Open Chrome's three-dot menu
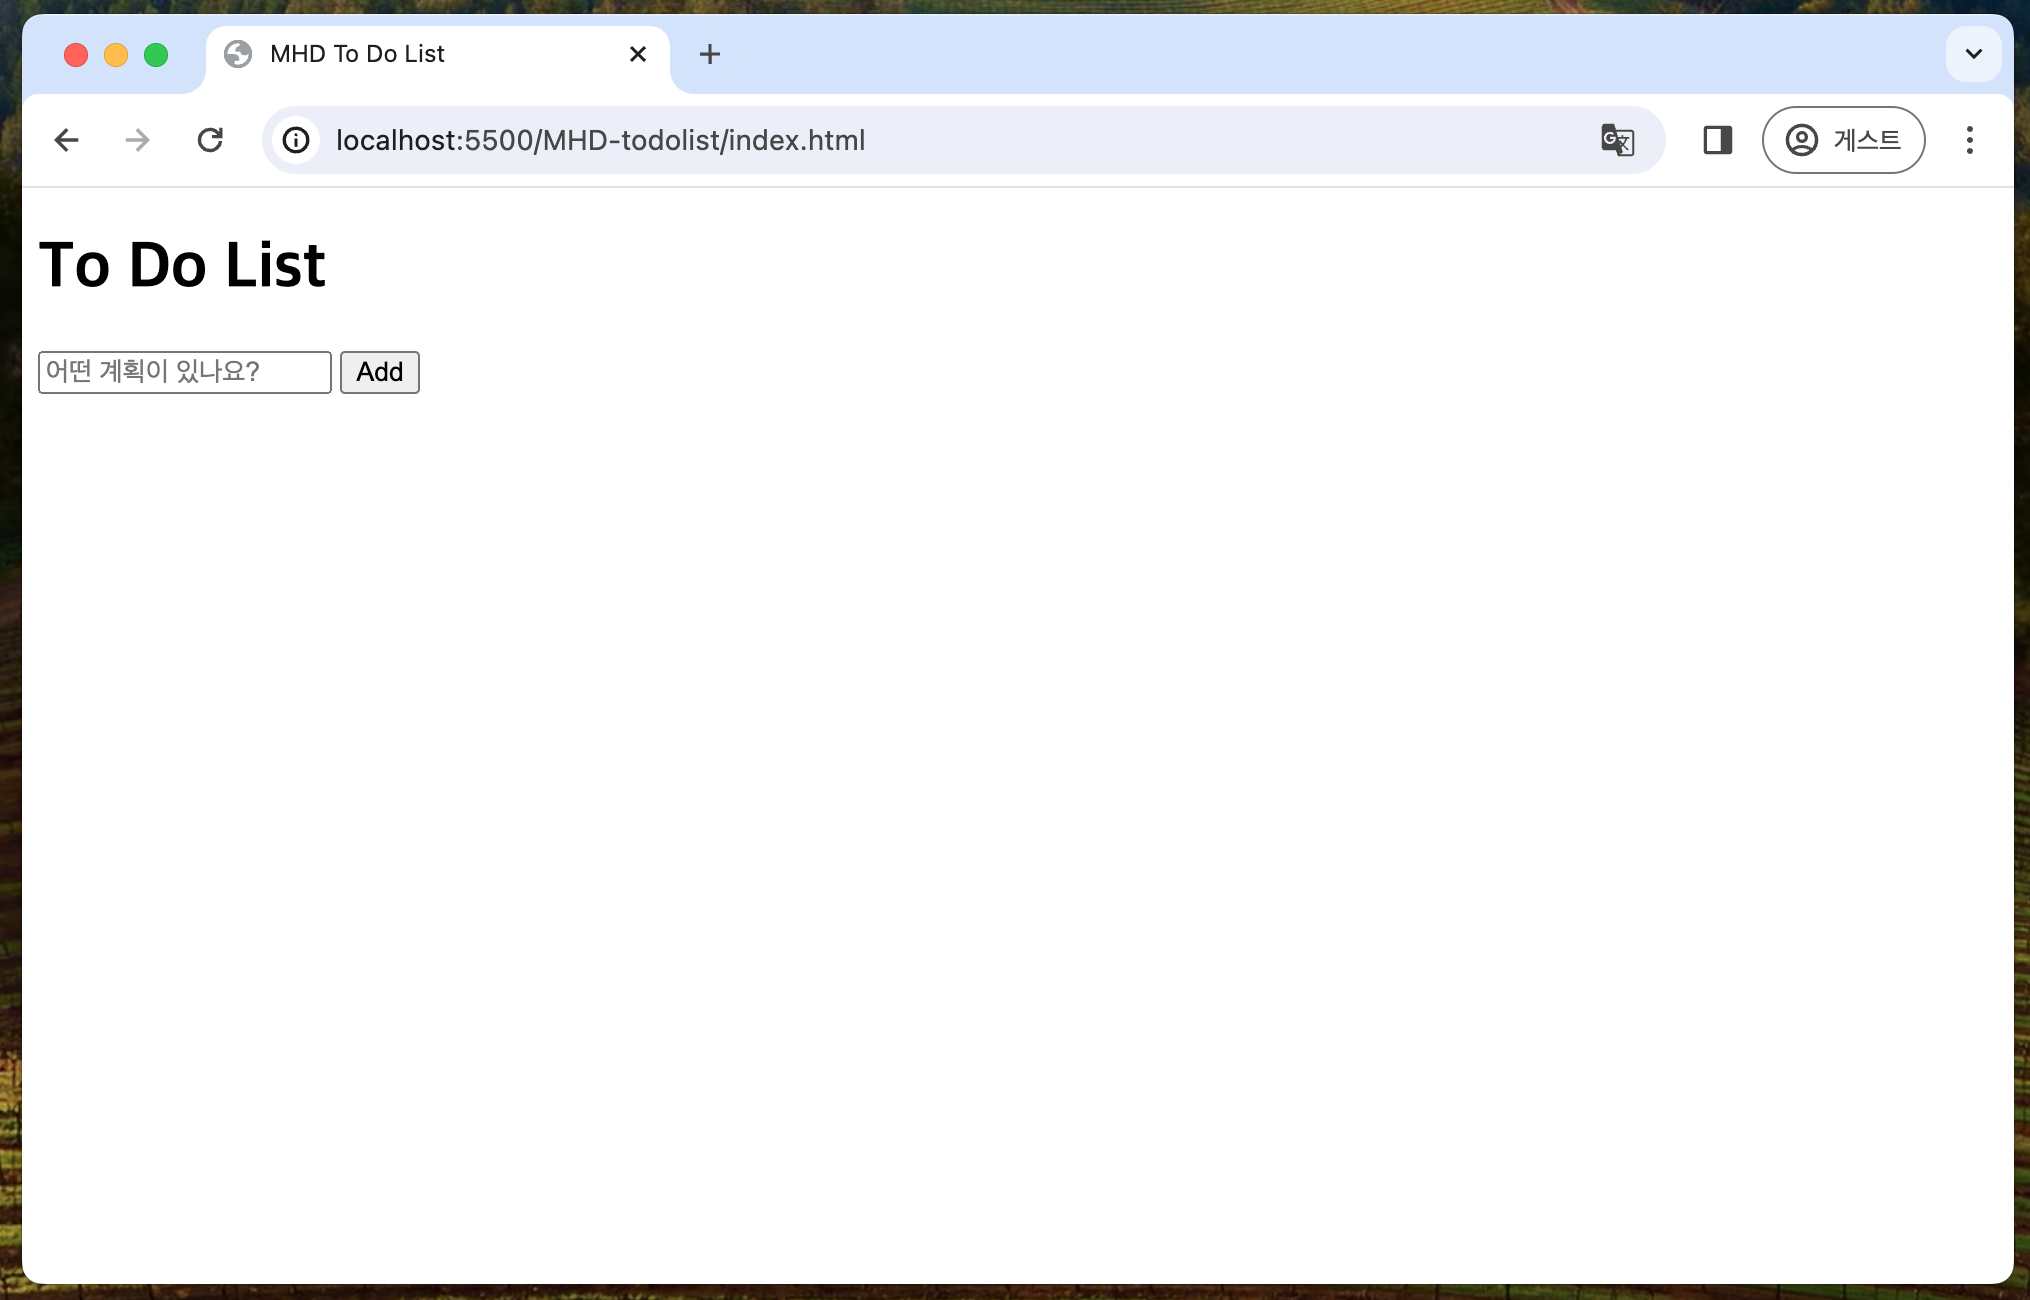2030x1300 pixels. (1969, 140)
